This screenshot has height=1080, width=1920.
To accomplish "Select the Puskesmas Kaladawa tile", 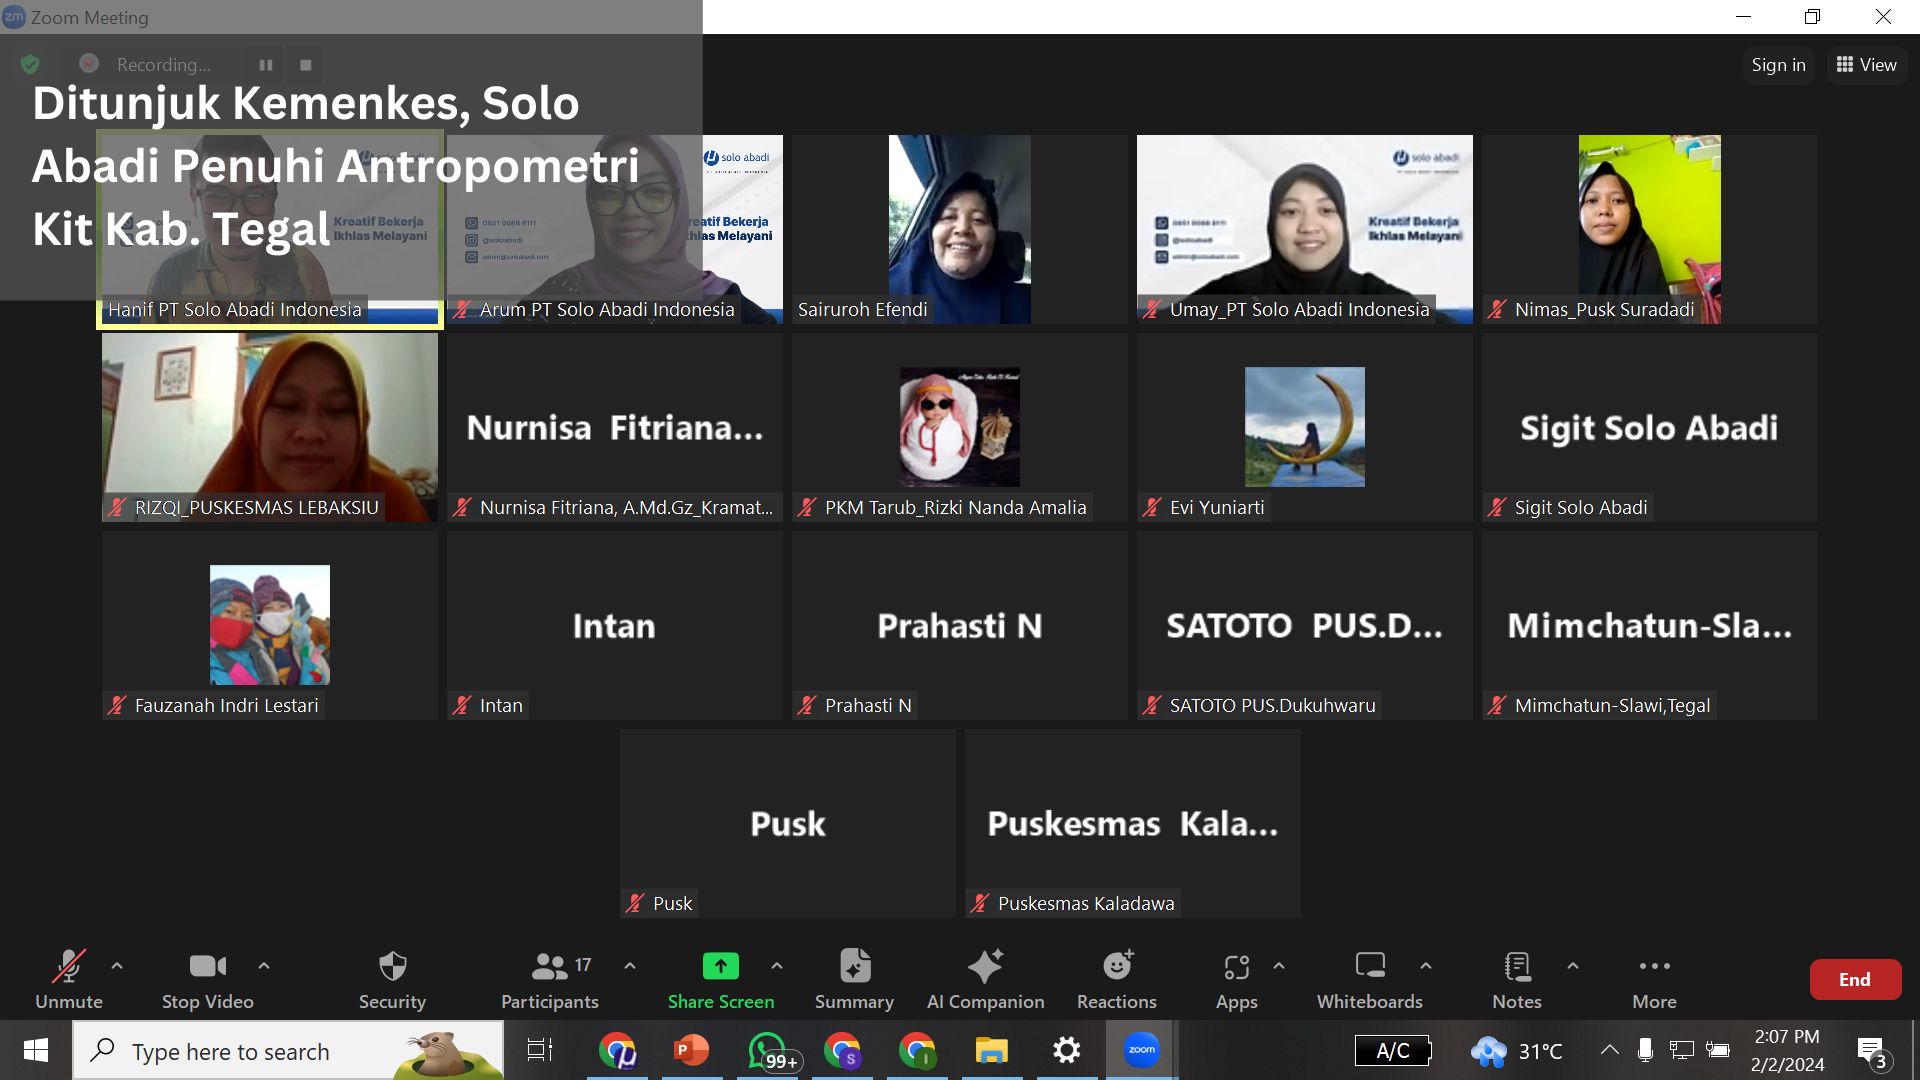I will 1133,823.
